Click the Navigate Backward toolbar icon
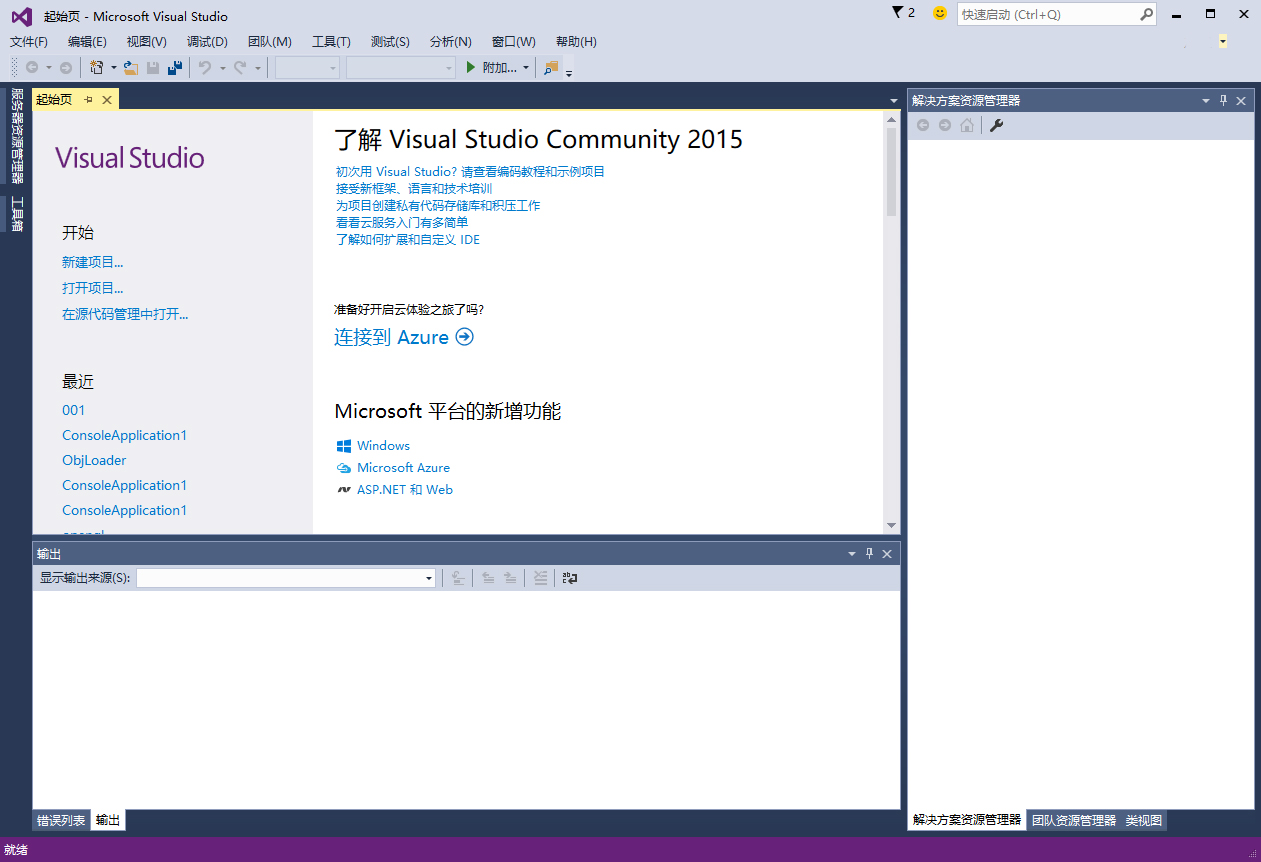This screenshot has width=1261, height=862. tap(32, 67)
